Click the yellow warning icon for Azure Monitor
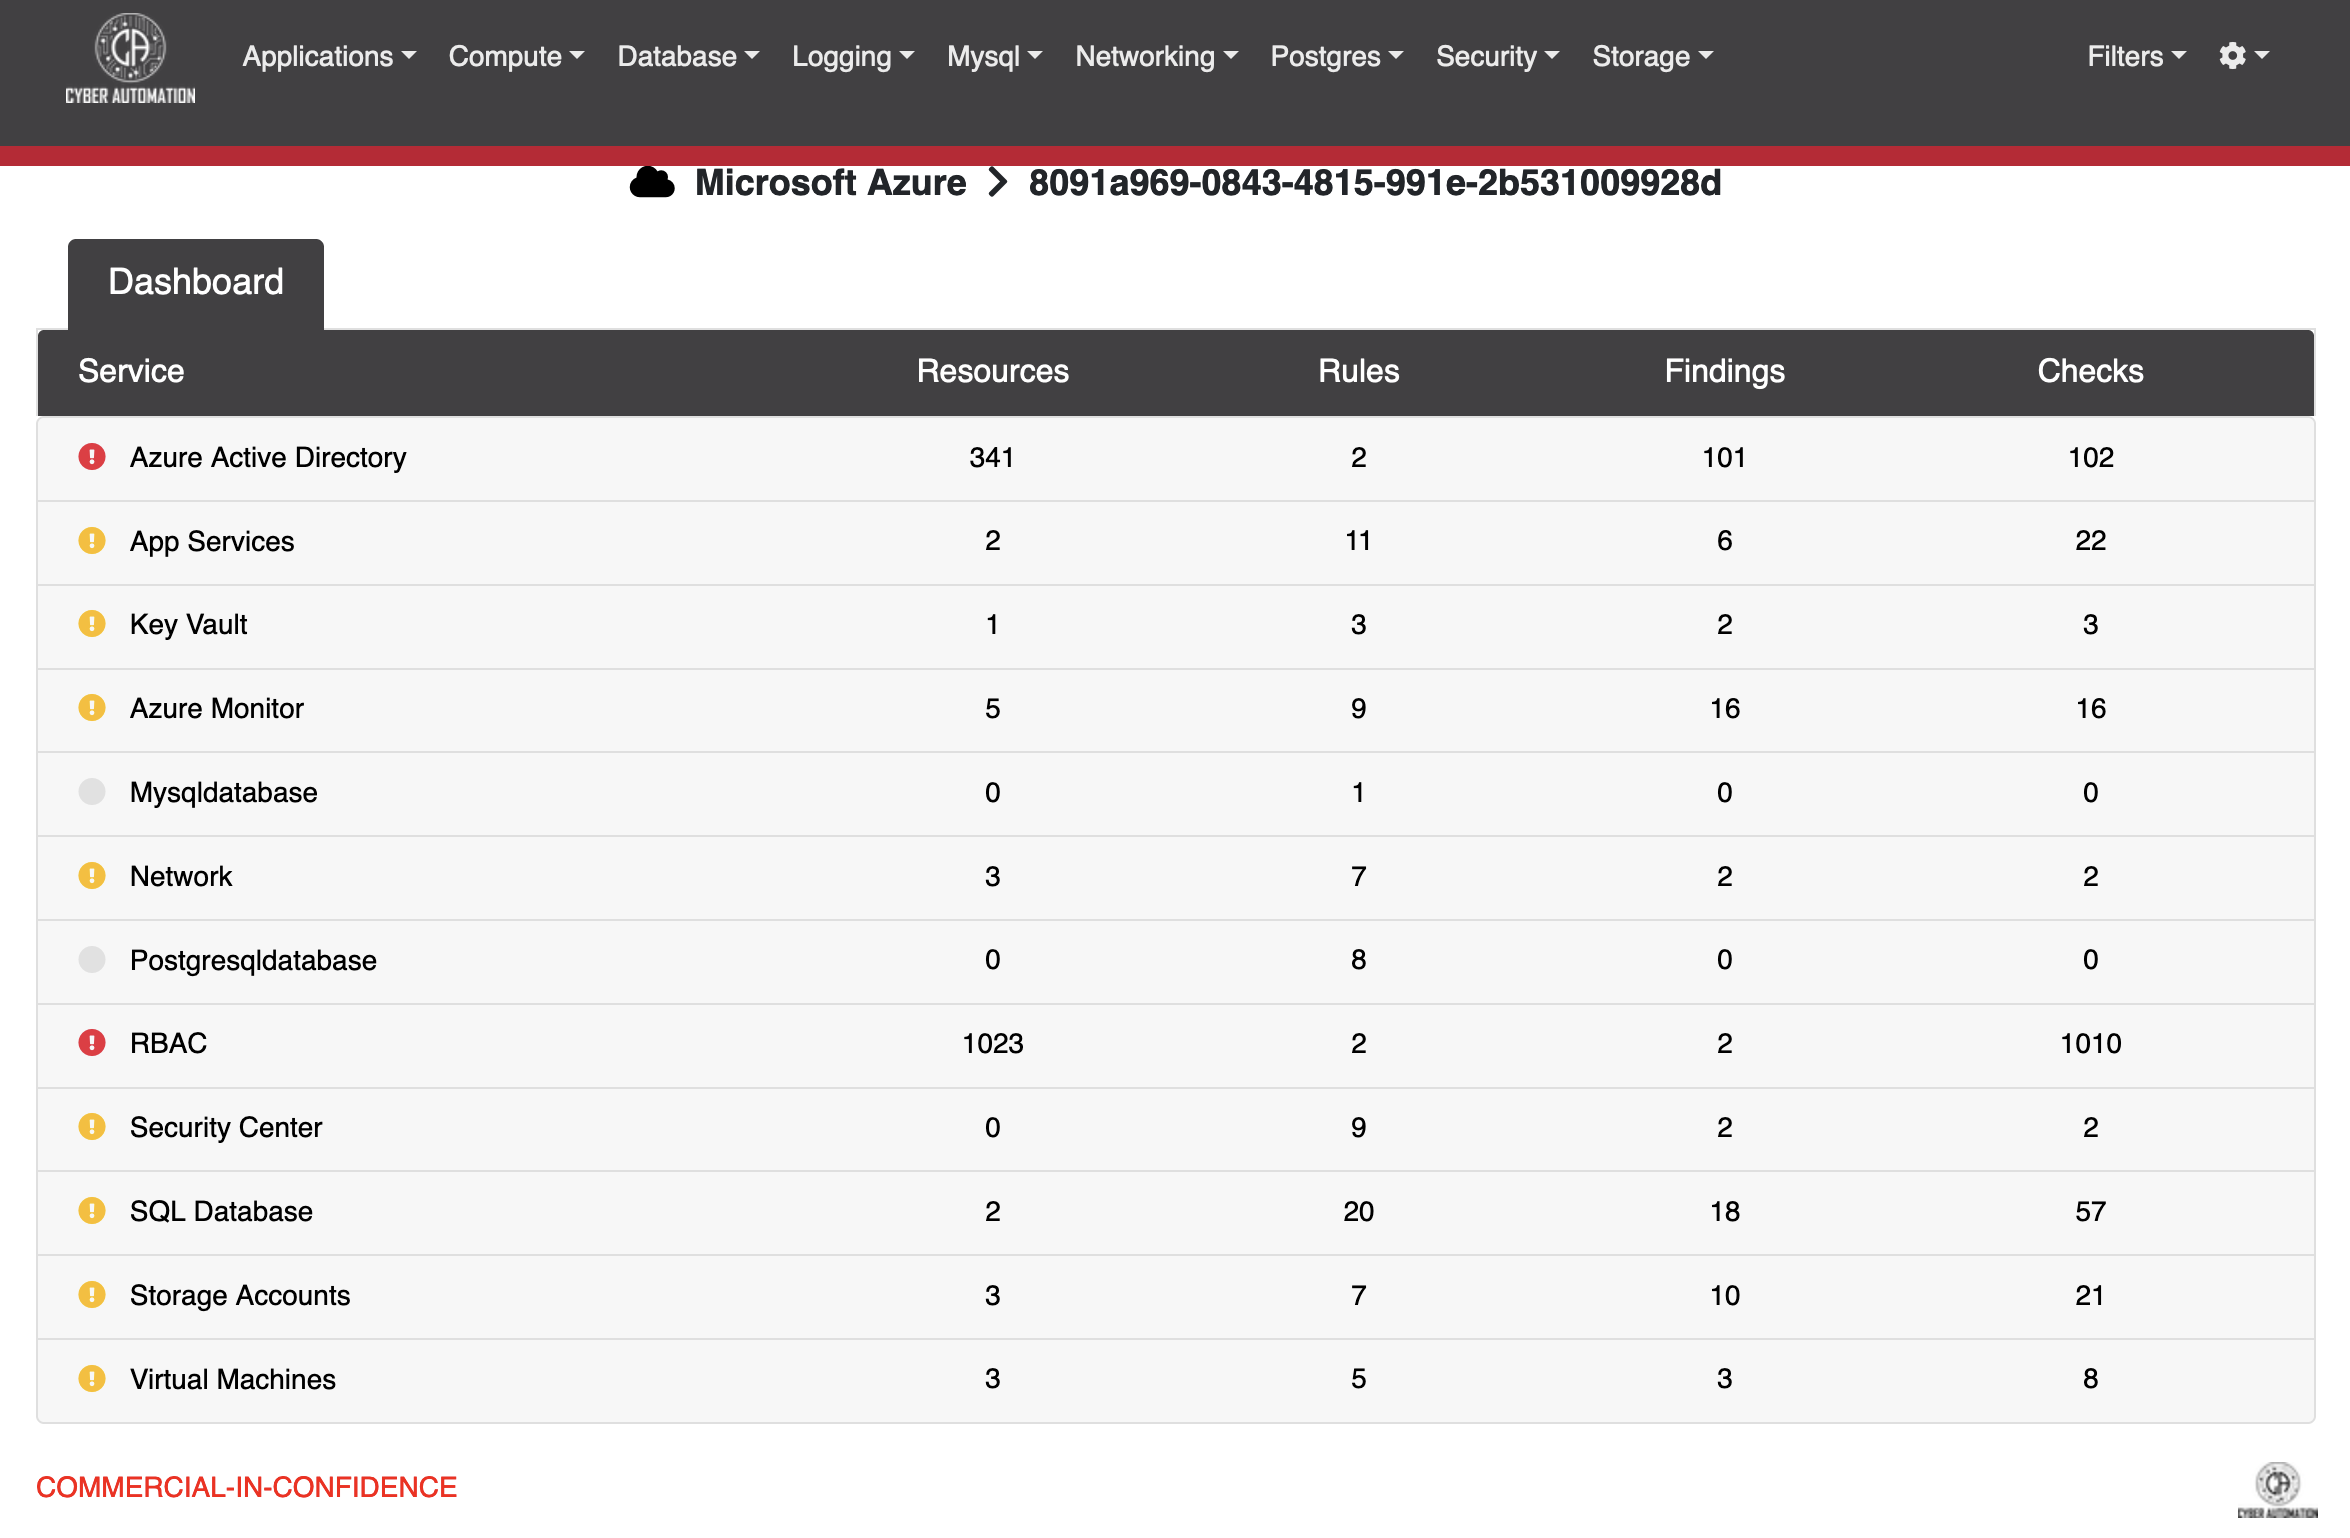 tap(92, 708)
